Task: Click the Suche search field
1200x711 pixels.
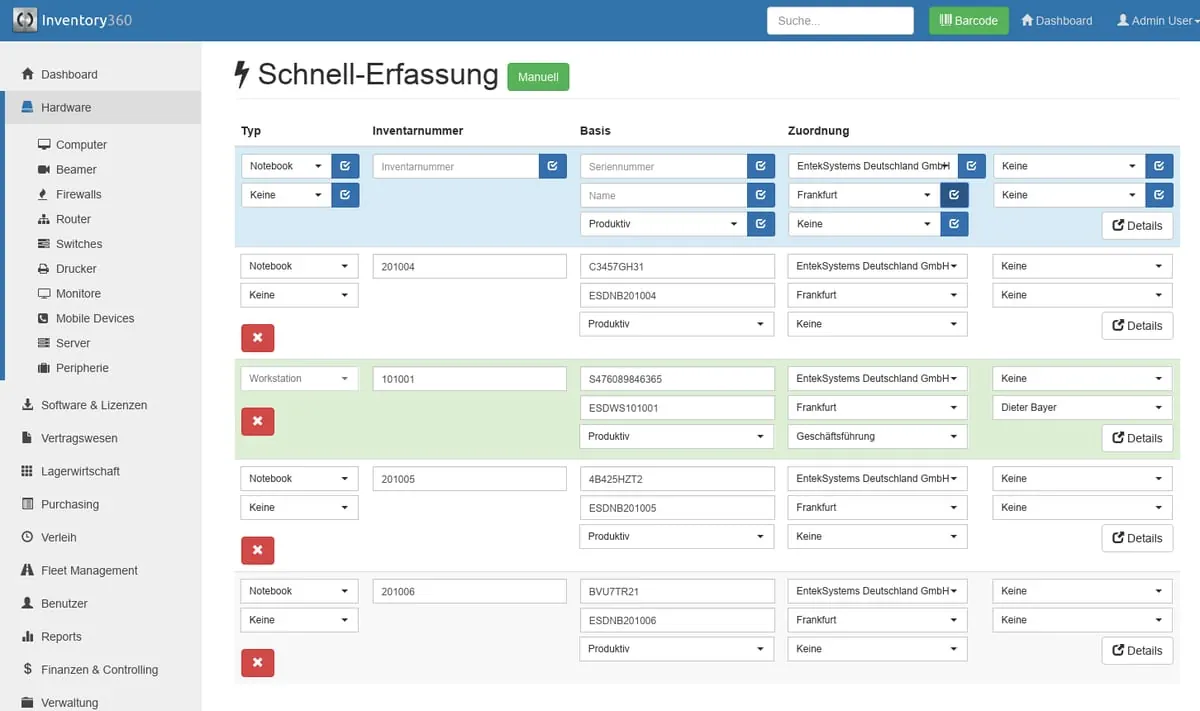Action: pyautogui.click(x=840, y=20)
